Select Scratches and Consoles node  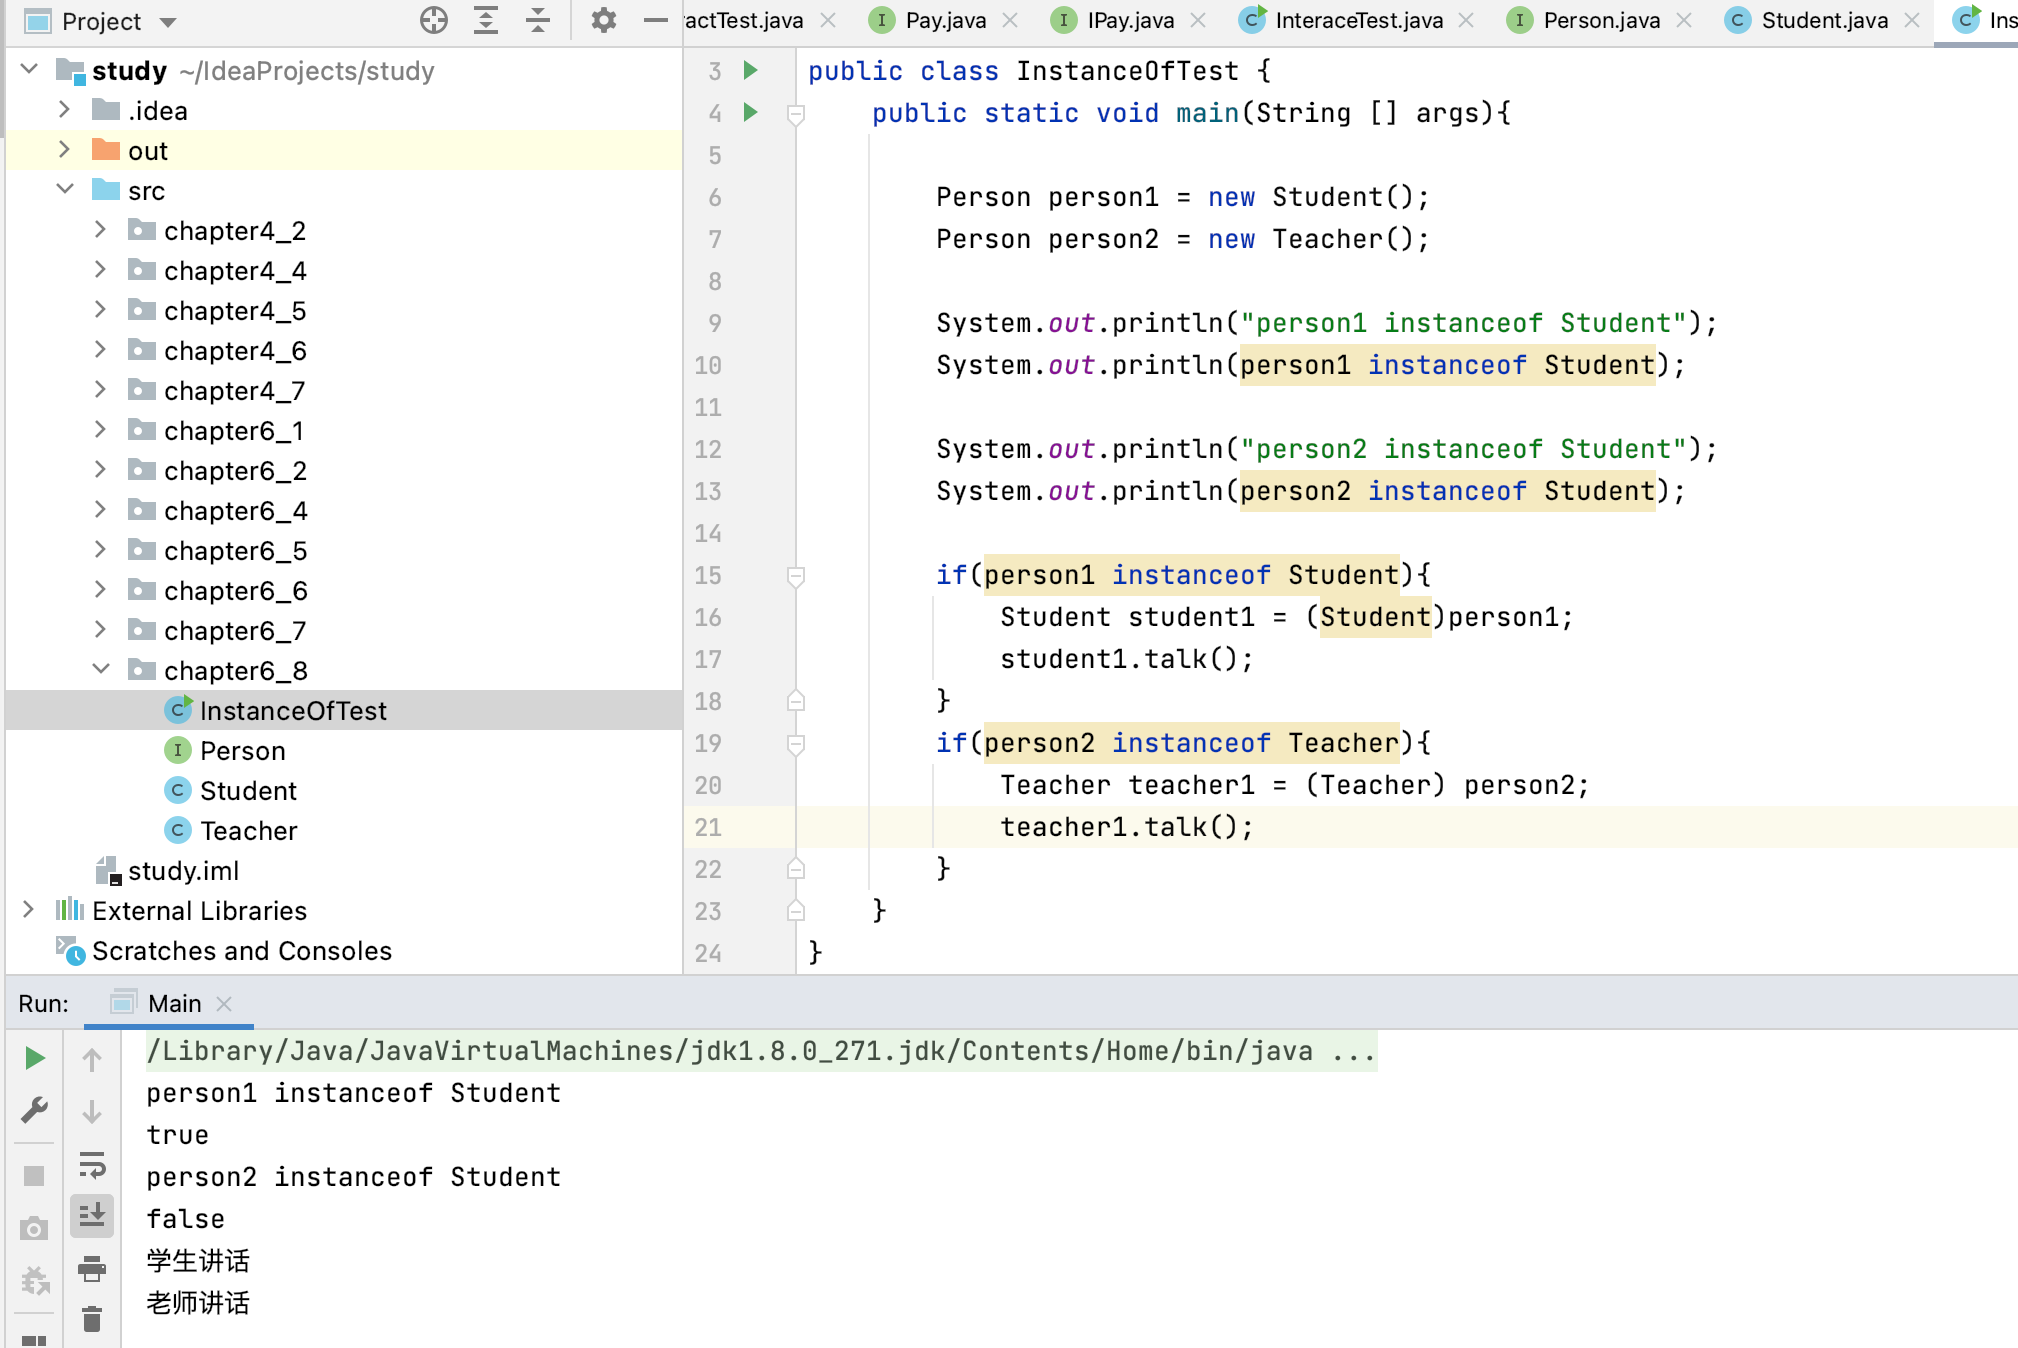pos(344,950)
